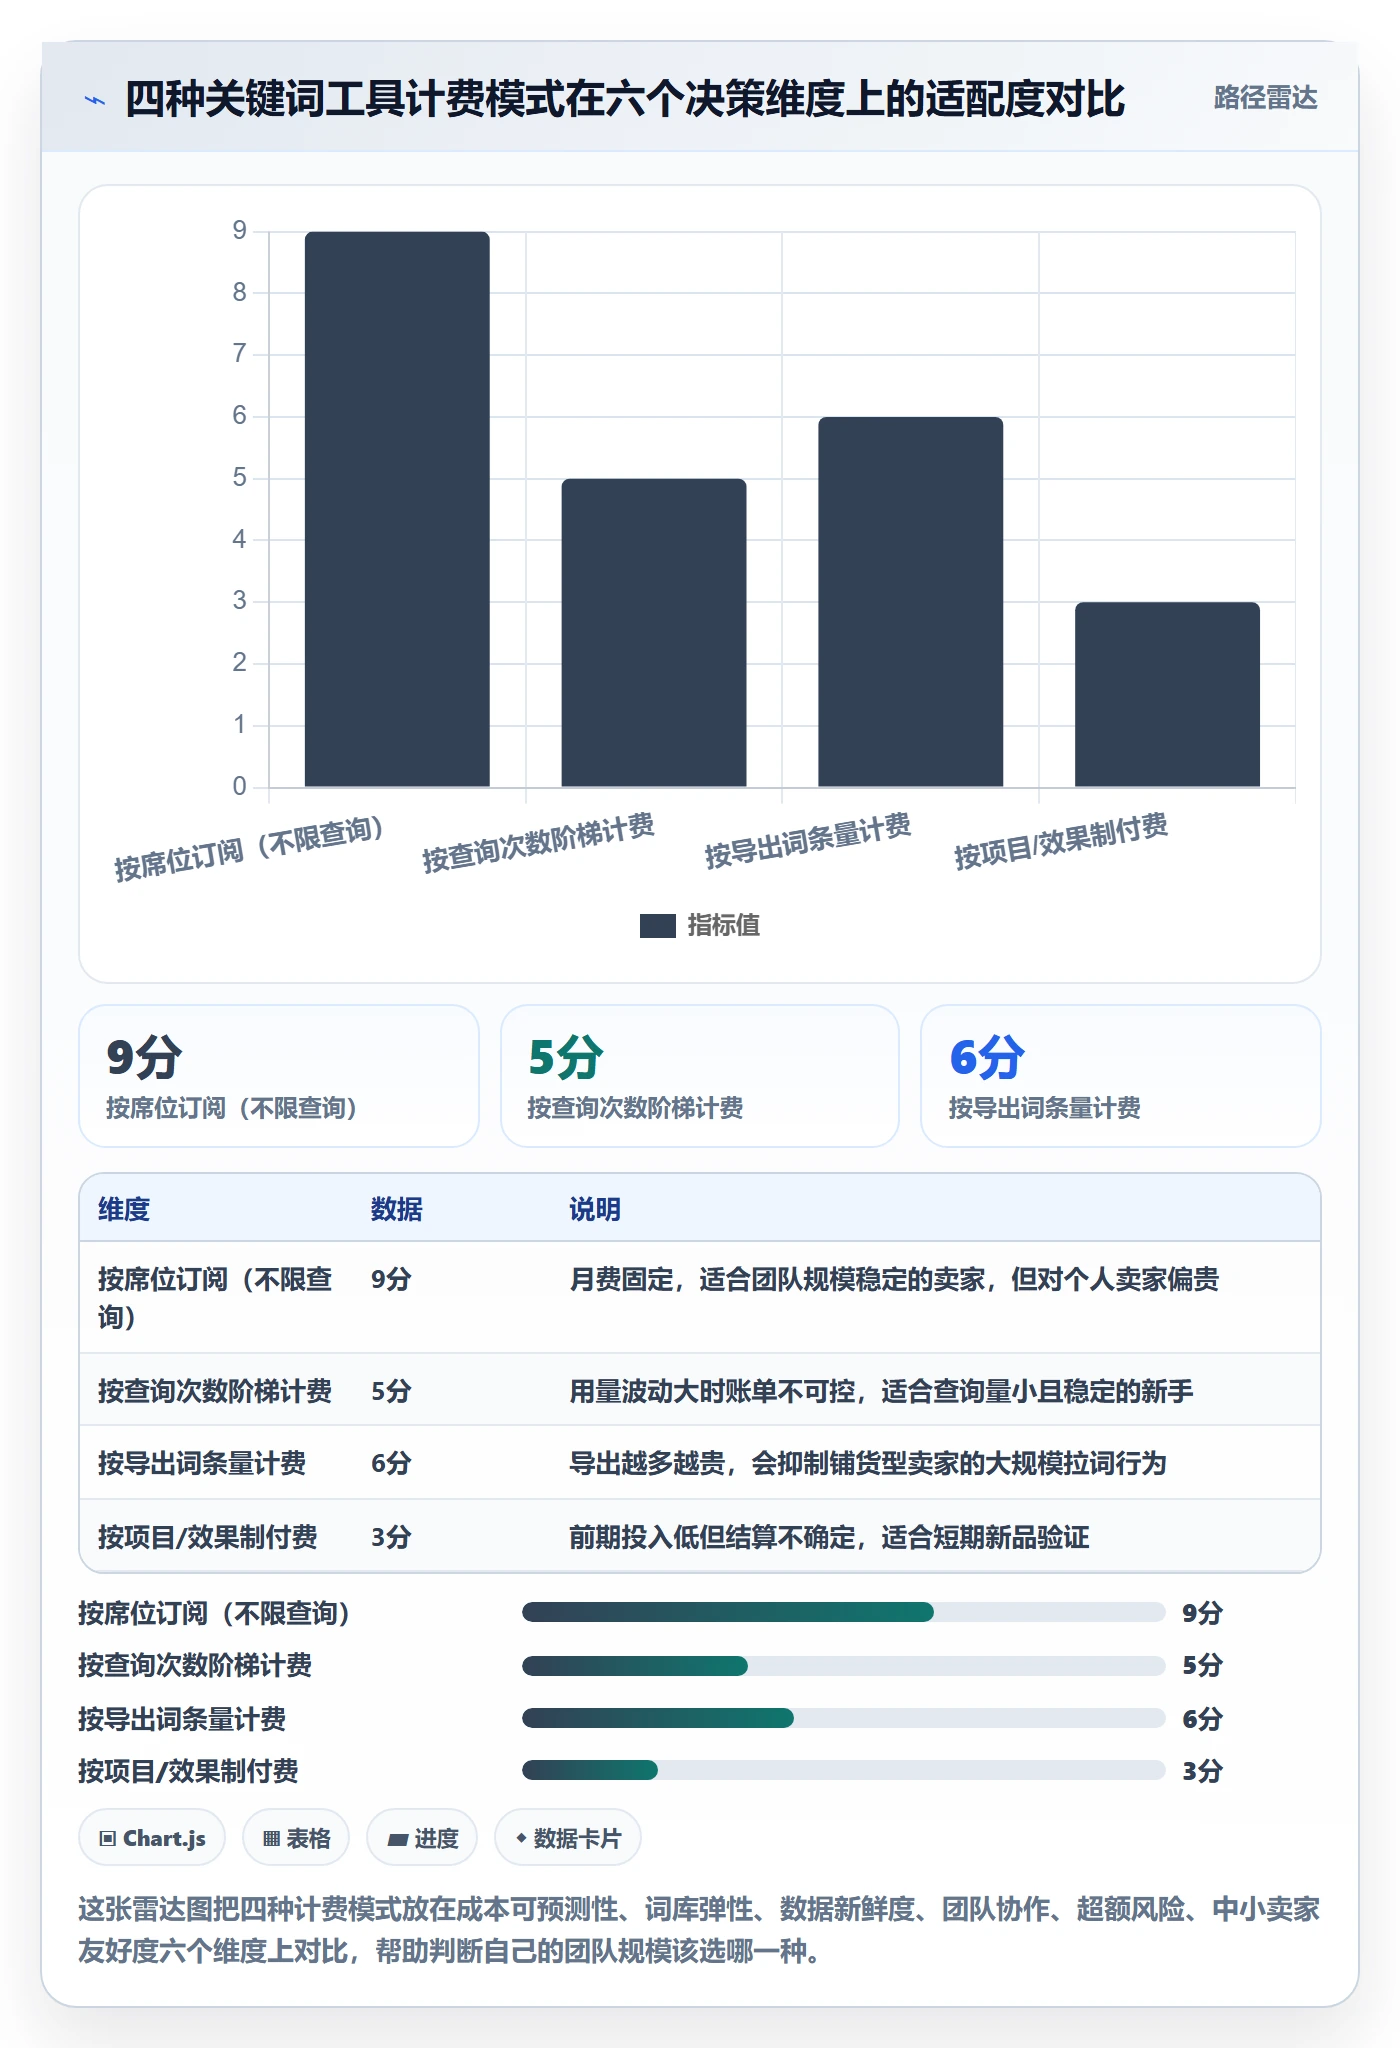Screen dimensions: 1400x2048
Task: Click the 指标值 legend label
Action: [x=724, y=926]
